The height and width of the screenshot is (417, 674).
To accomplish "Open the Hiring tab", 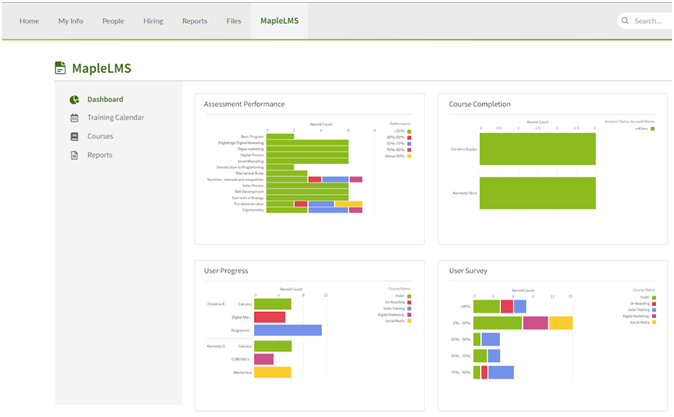I will pyautogui.click(x=153, y=21).
